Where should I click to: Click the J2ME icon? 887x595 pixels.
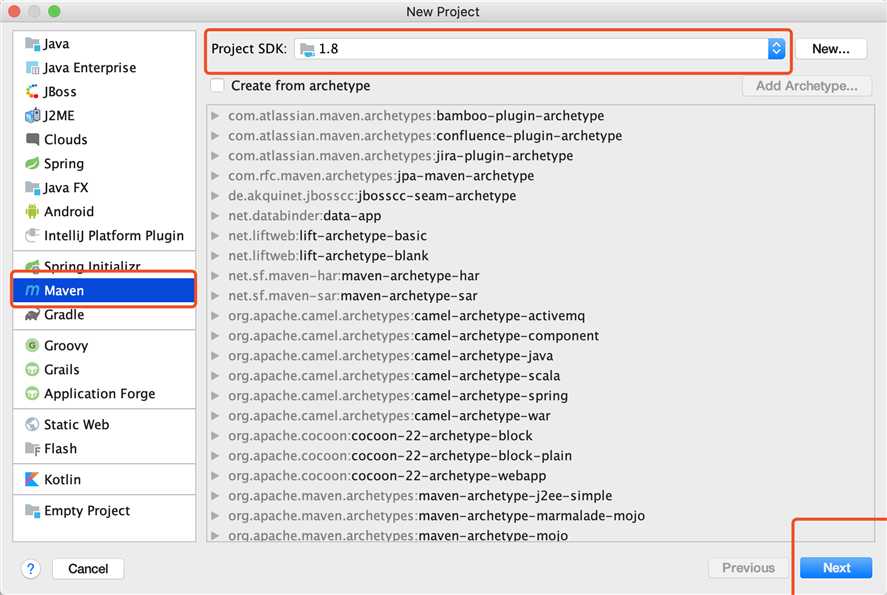coord(32,115)
